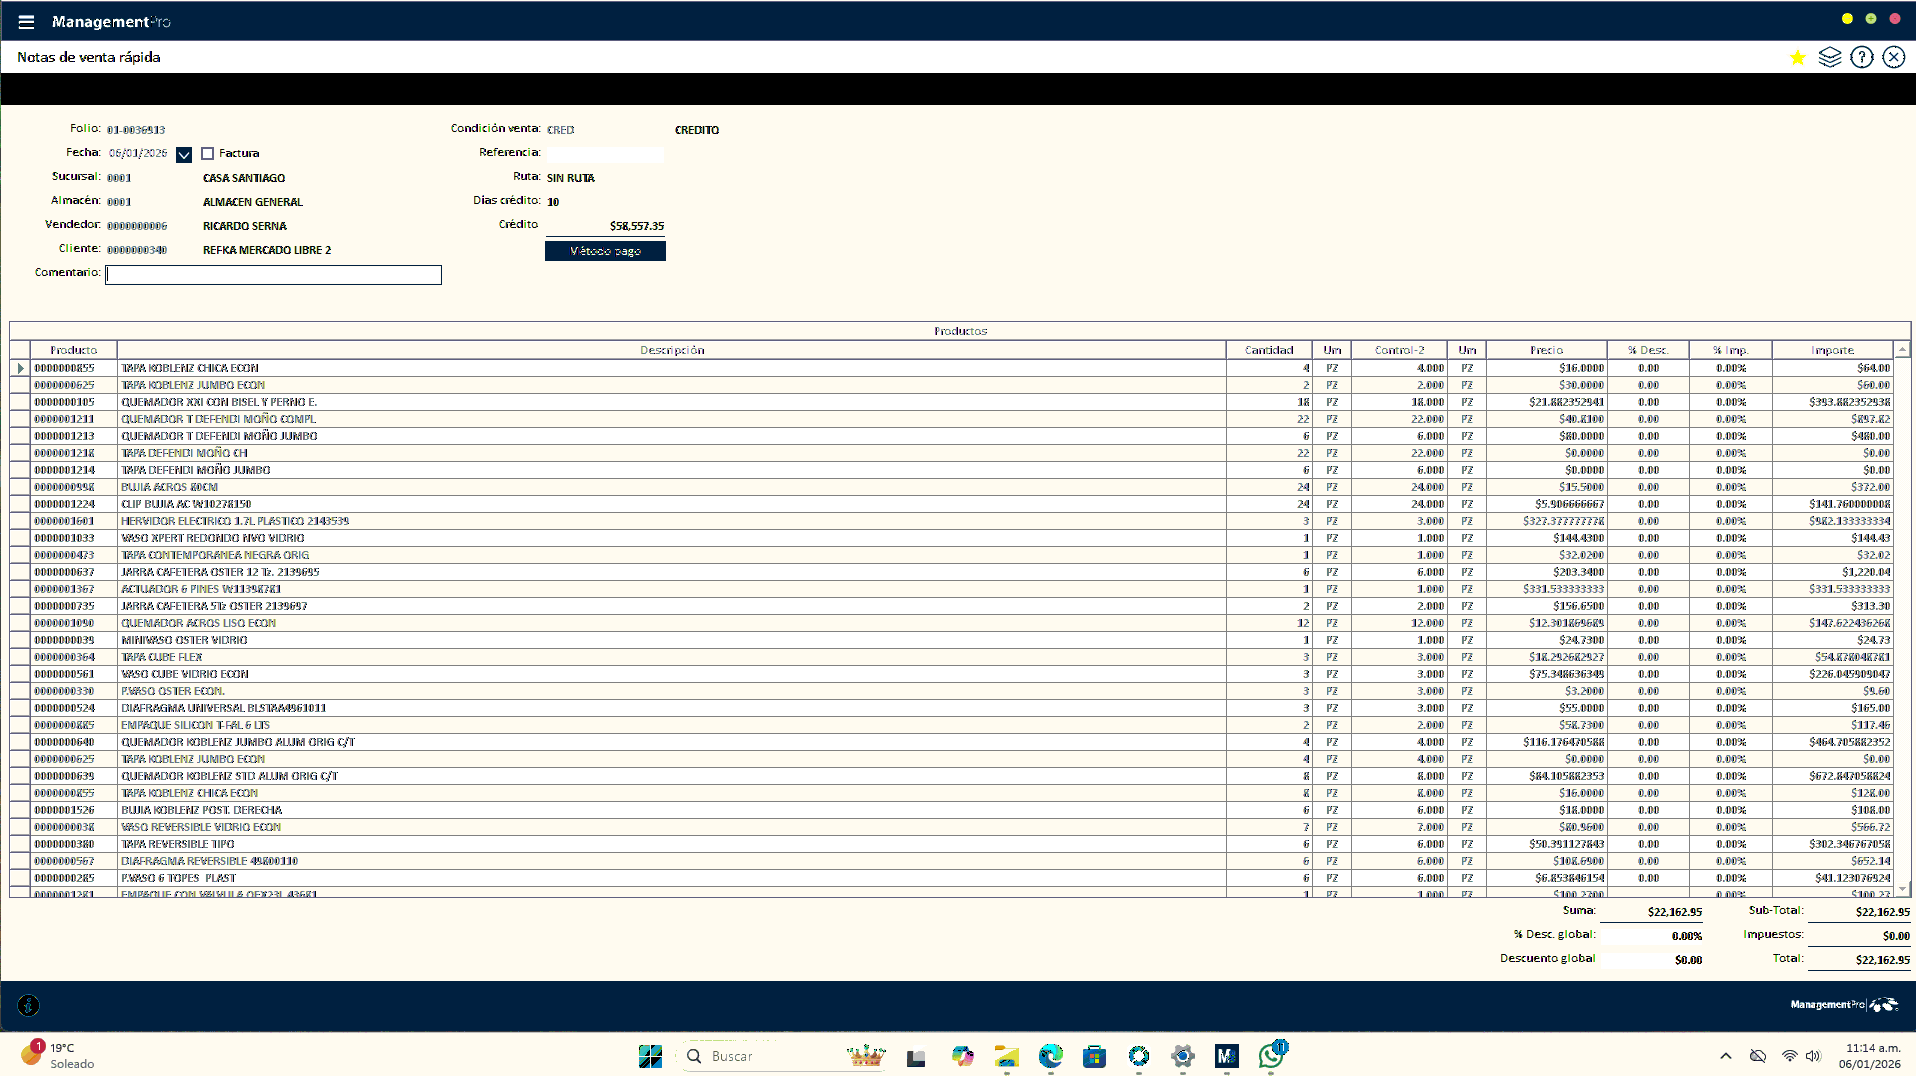Click the Comentario text field
This screenshot has width=1916, height=1076.
pos(273,275)
